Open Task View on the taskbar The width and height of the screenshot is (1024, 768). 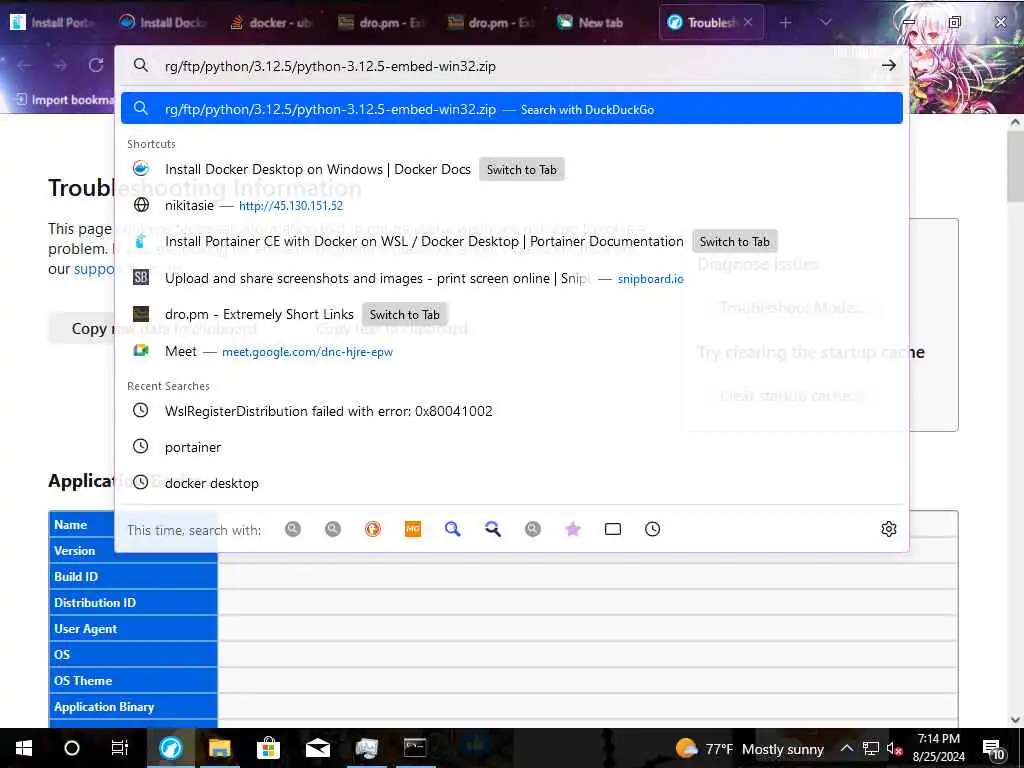(120, 748)
